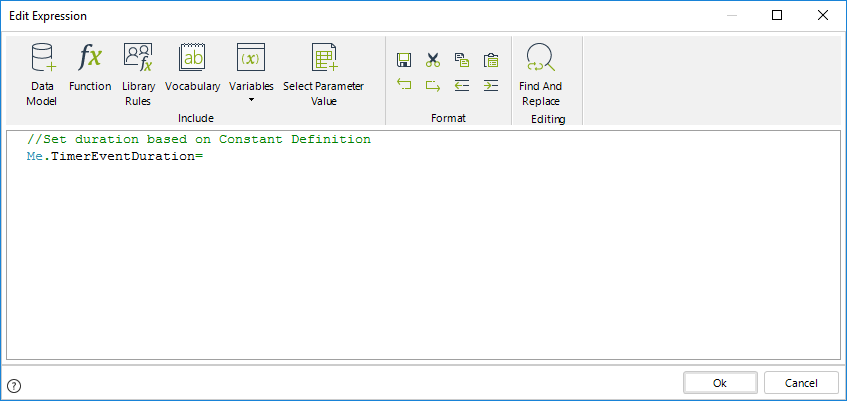Decrease indent of the line
This screenshot has width=847, height=401.
(461, 85)
